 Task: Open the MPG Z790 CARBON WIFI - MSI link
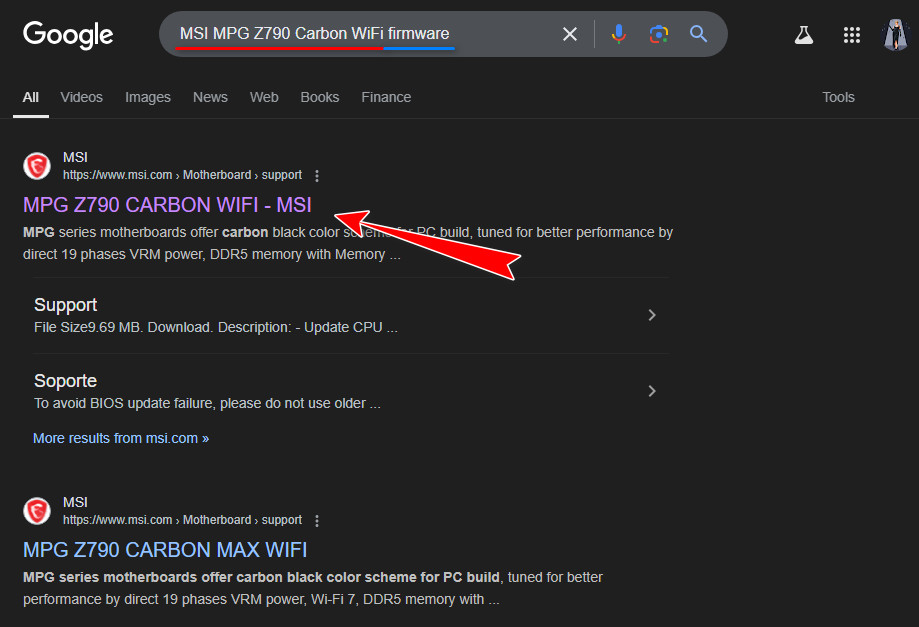tap(167, 205)
